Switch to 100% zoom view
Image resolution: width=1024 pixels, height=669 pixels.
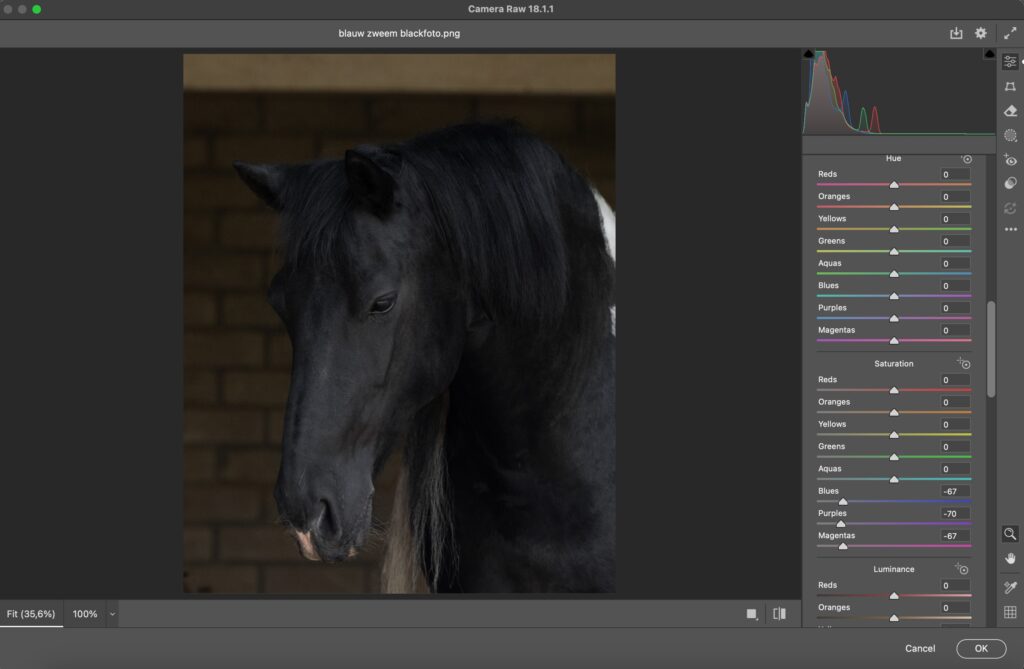coord(85,614)
